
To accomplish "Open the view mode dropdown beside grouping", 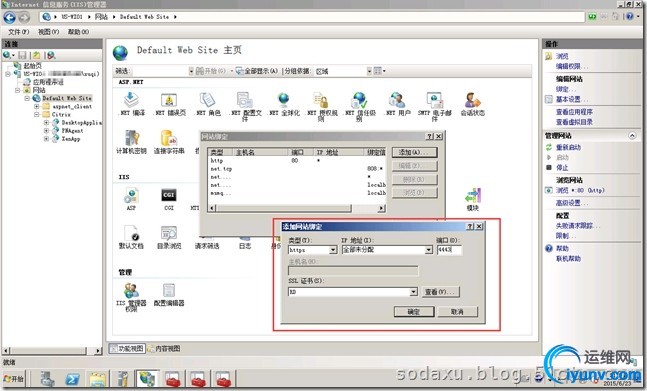I will point(380,71).
